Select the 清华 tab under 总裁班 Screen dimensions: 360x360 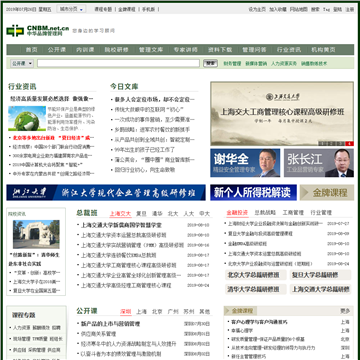pos(157,214)
